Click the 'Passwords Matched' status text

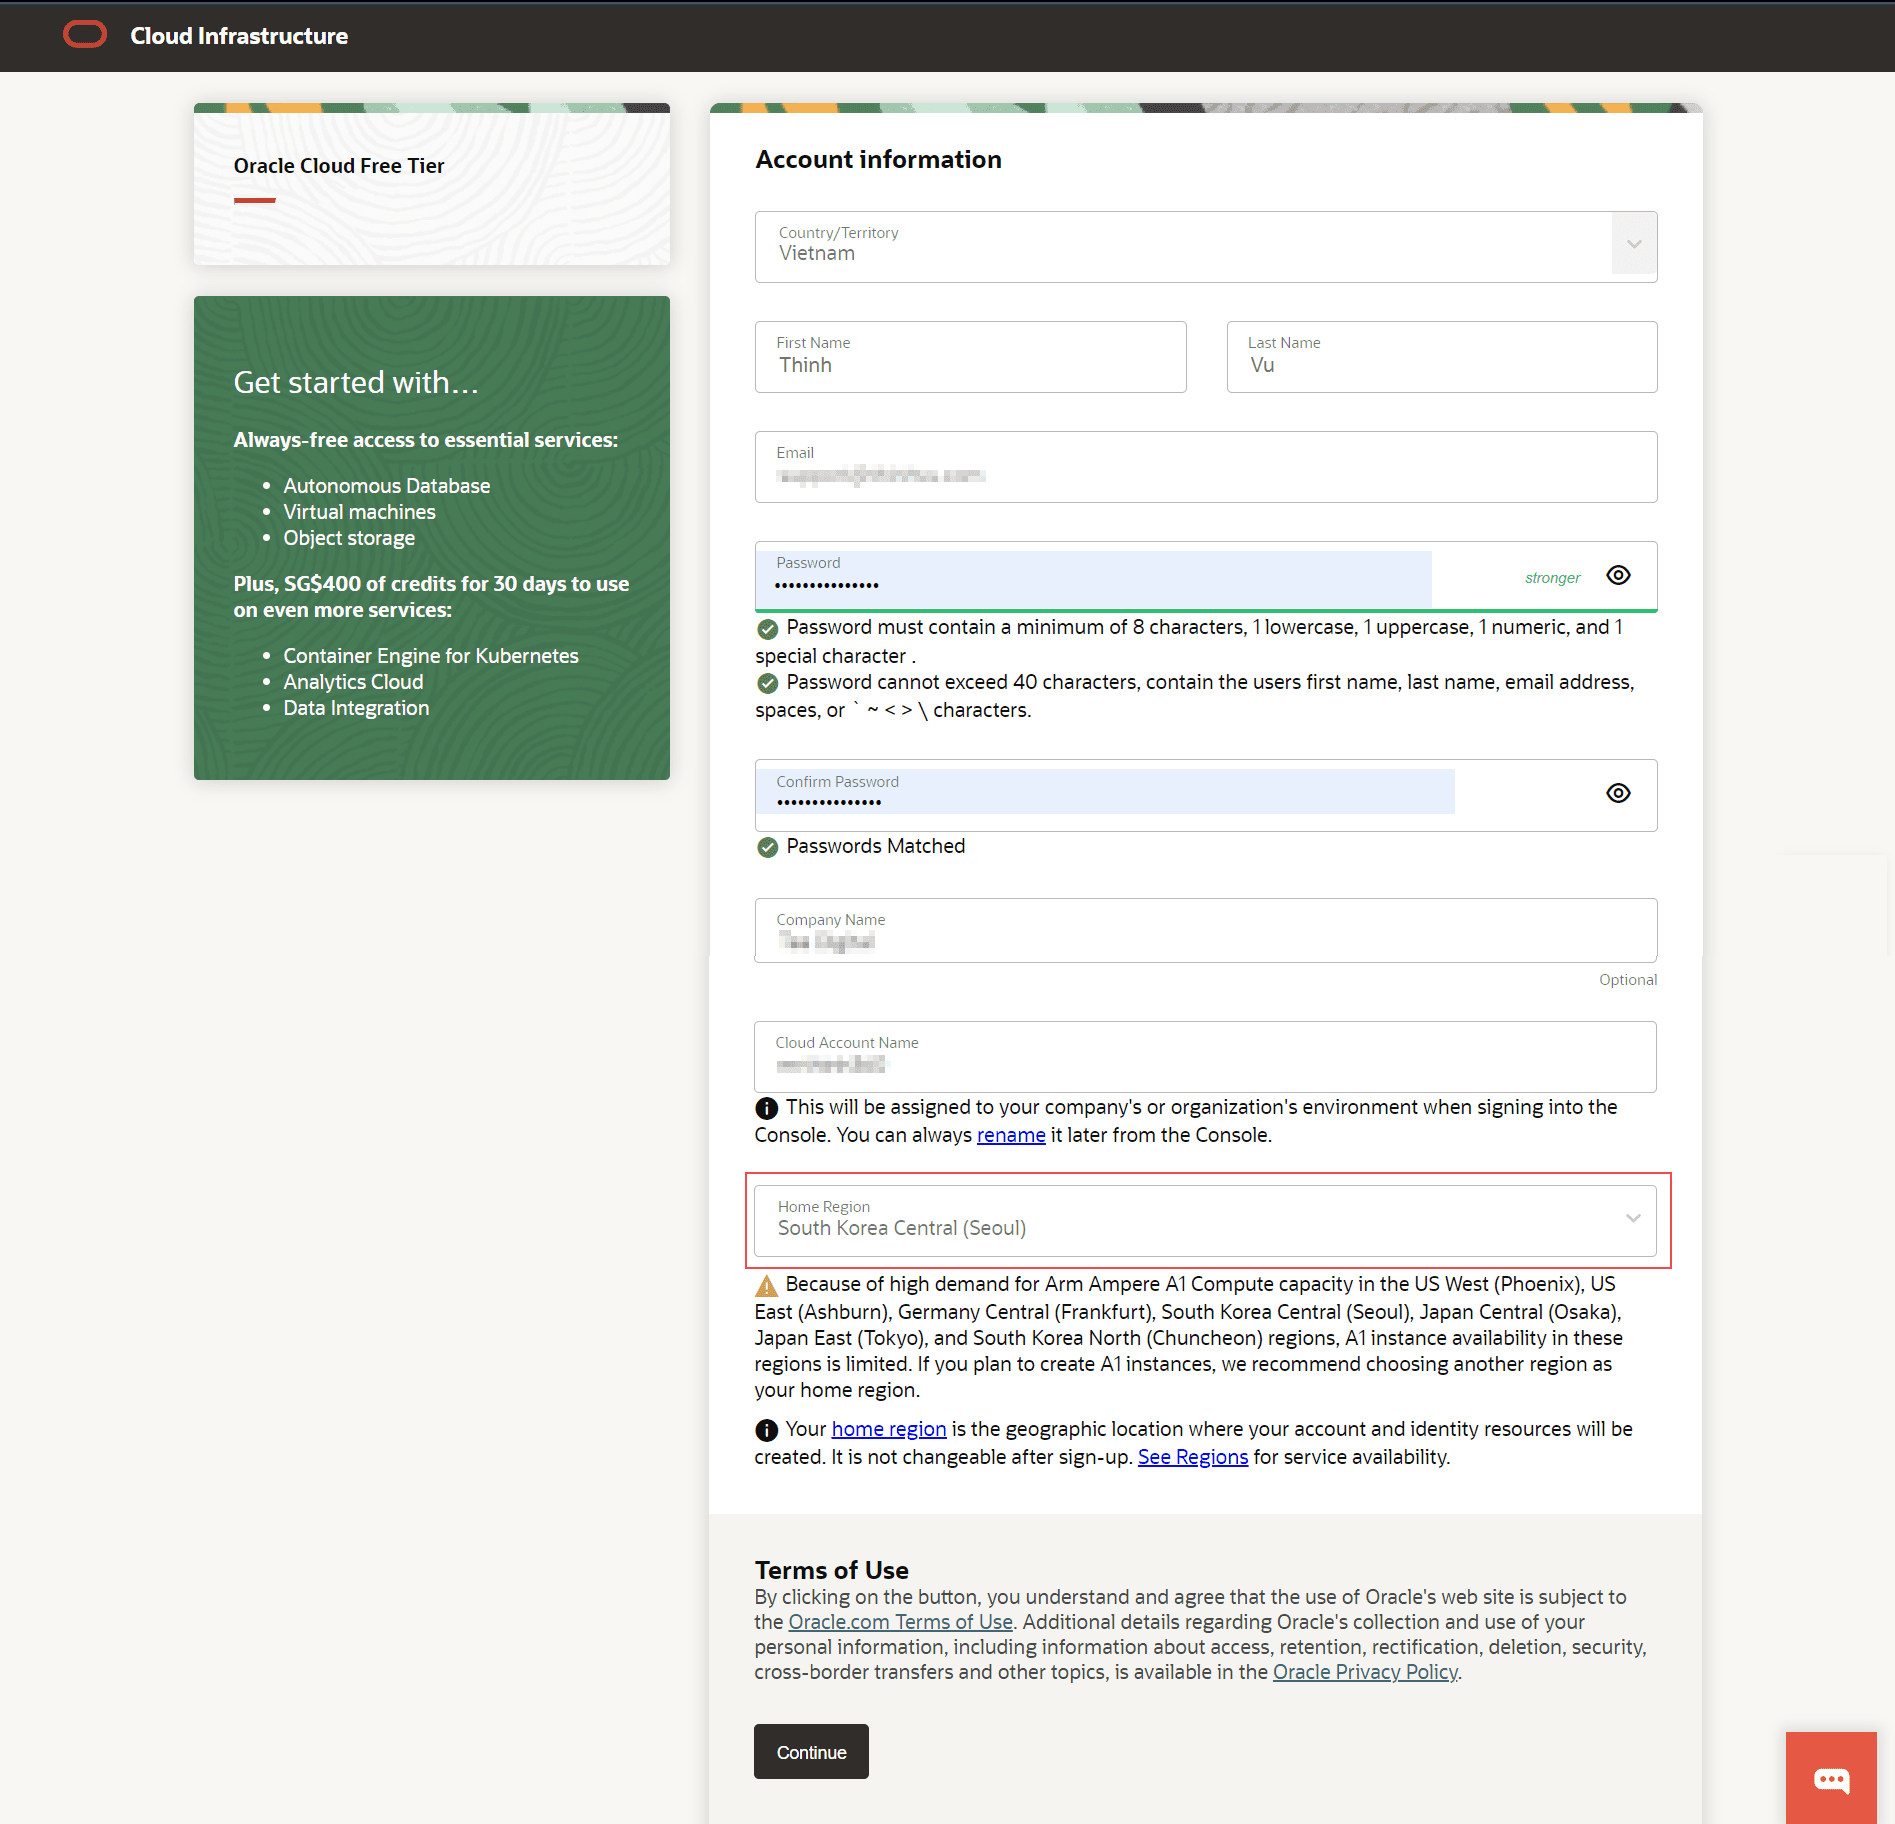coord(875,846)
